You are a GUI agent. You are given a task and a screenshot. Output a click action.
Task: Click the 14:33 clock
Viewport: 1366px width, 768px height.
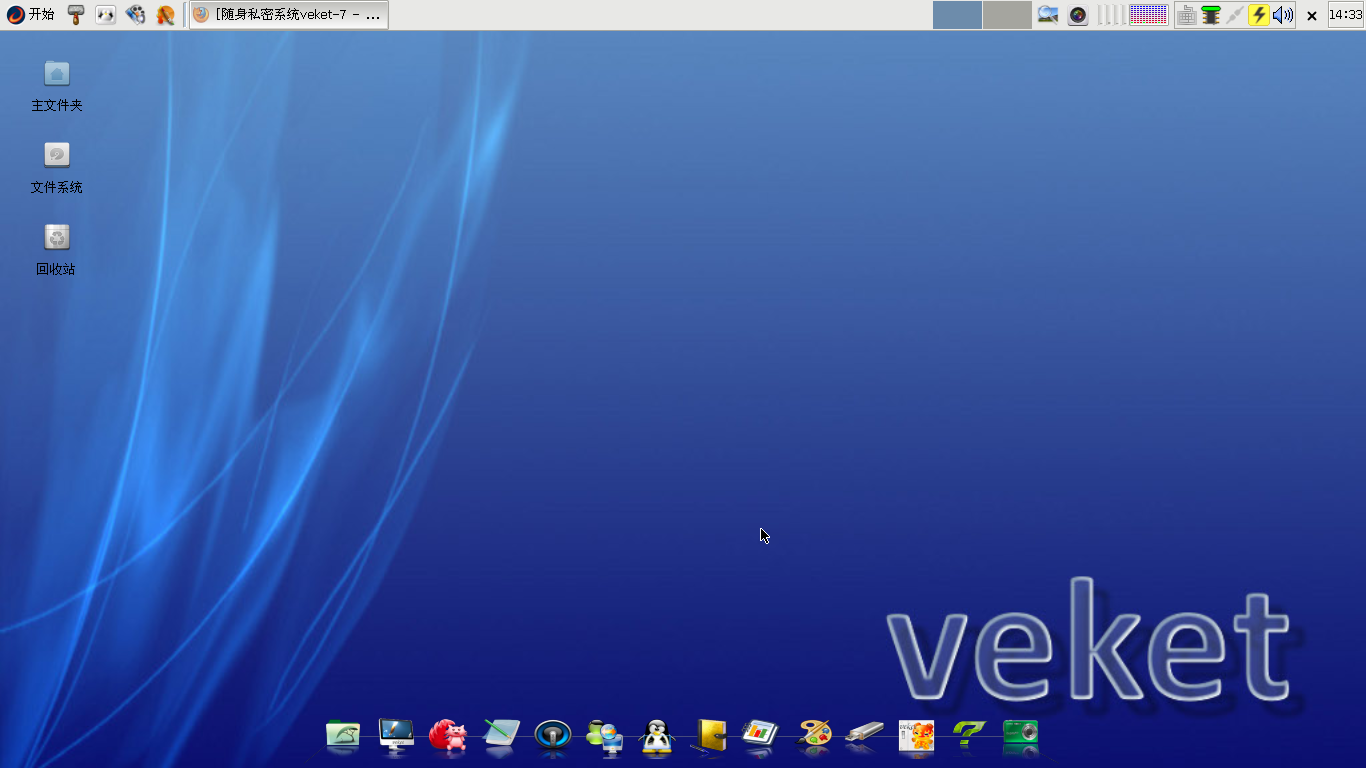[x=1346, y=15]
